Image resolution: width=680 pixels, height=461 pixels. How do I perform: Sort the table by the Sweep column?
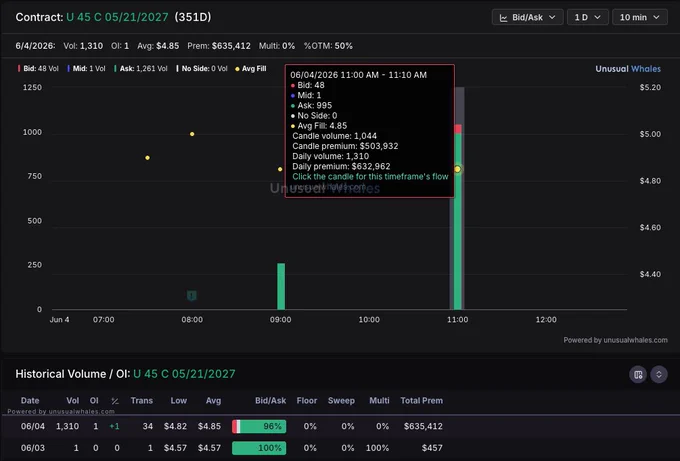[341, 401]
